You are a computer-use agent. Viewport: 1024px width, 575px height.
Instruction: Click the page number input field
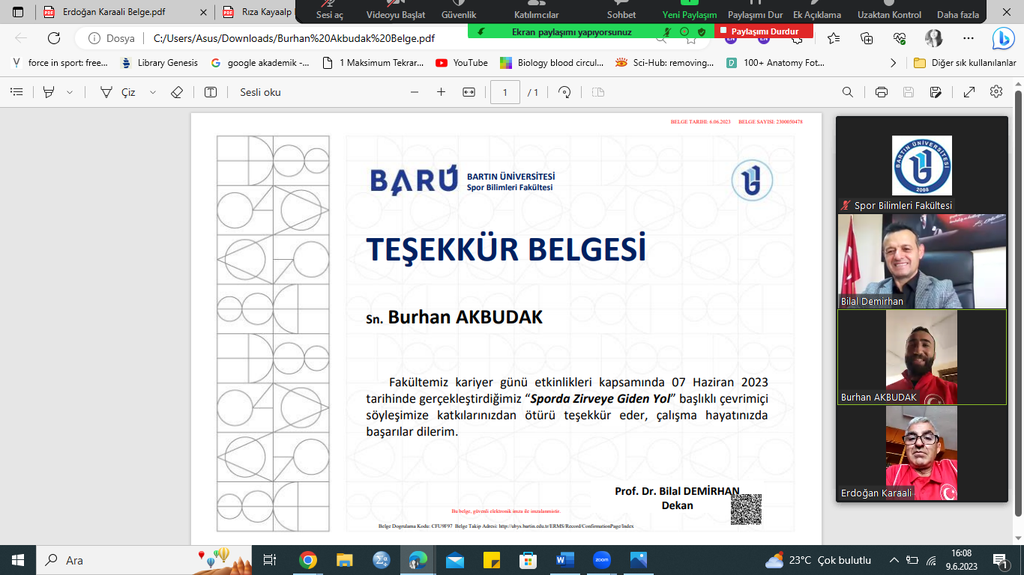(x=505, y=92)
